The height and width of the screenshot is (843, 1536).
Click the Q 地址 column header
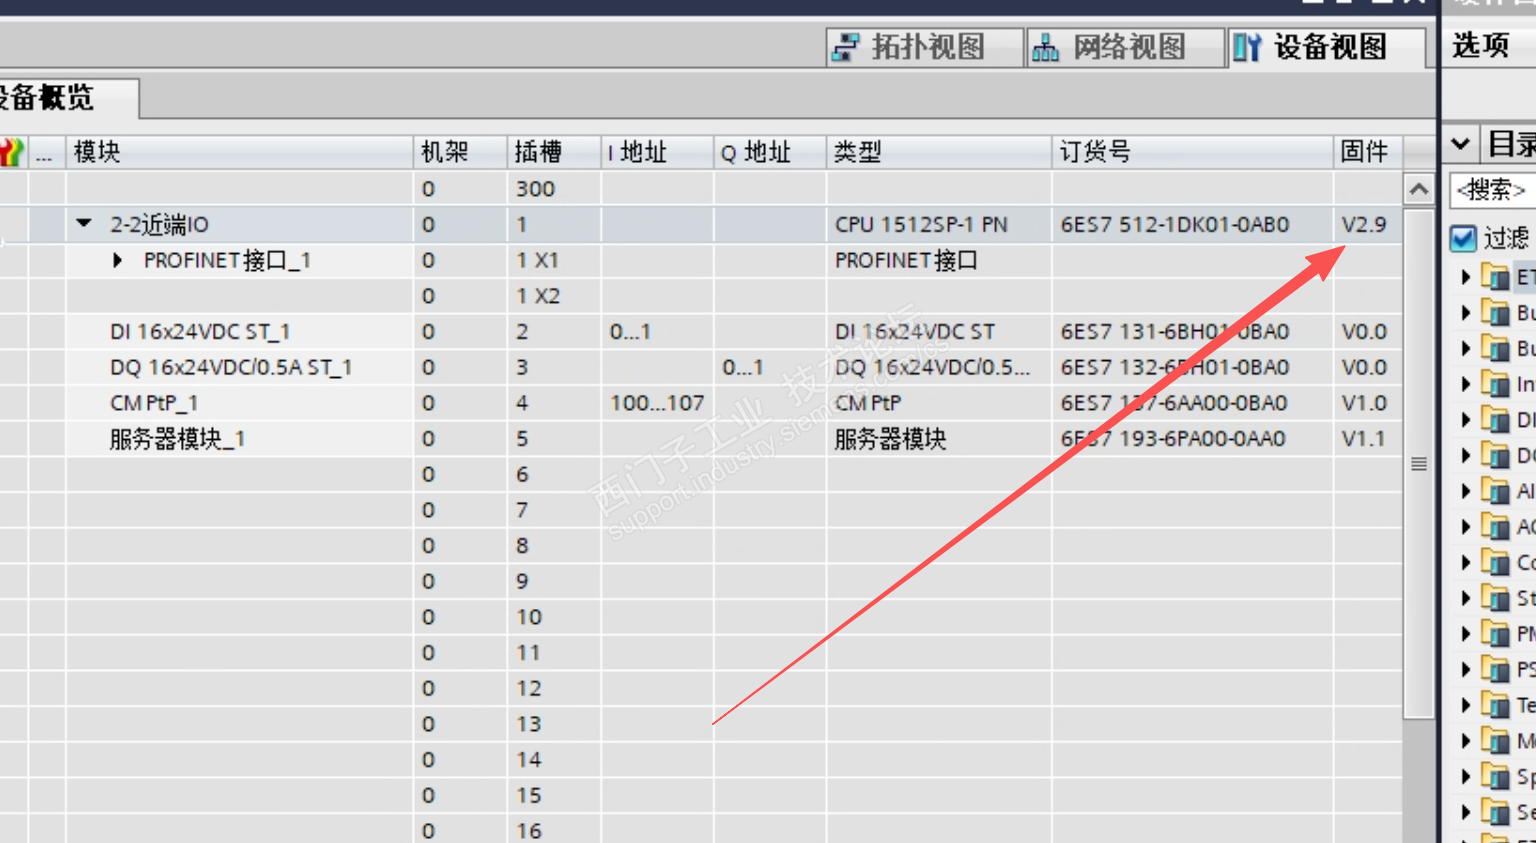[x=770, y=152]
